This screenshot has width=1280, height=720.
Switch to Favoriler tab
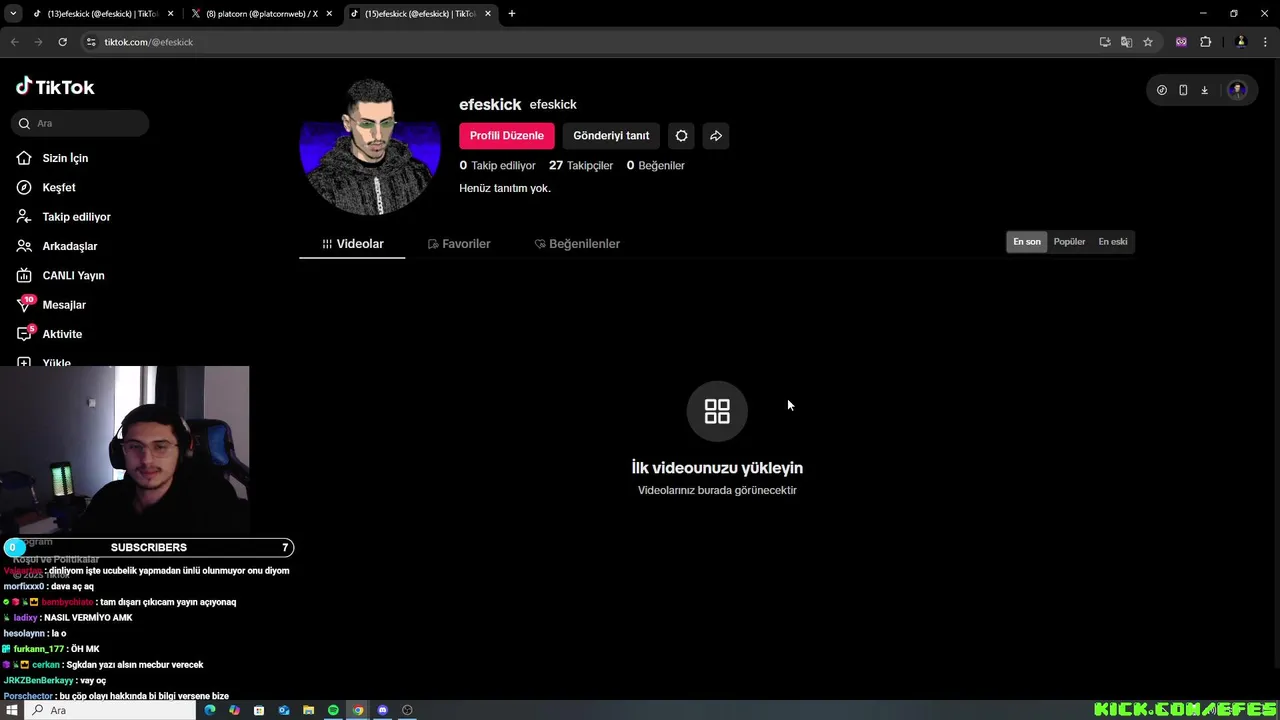coord(459,244)
